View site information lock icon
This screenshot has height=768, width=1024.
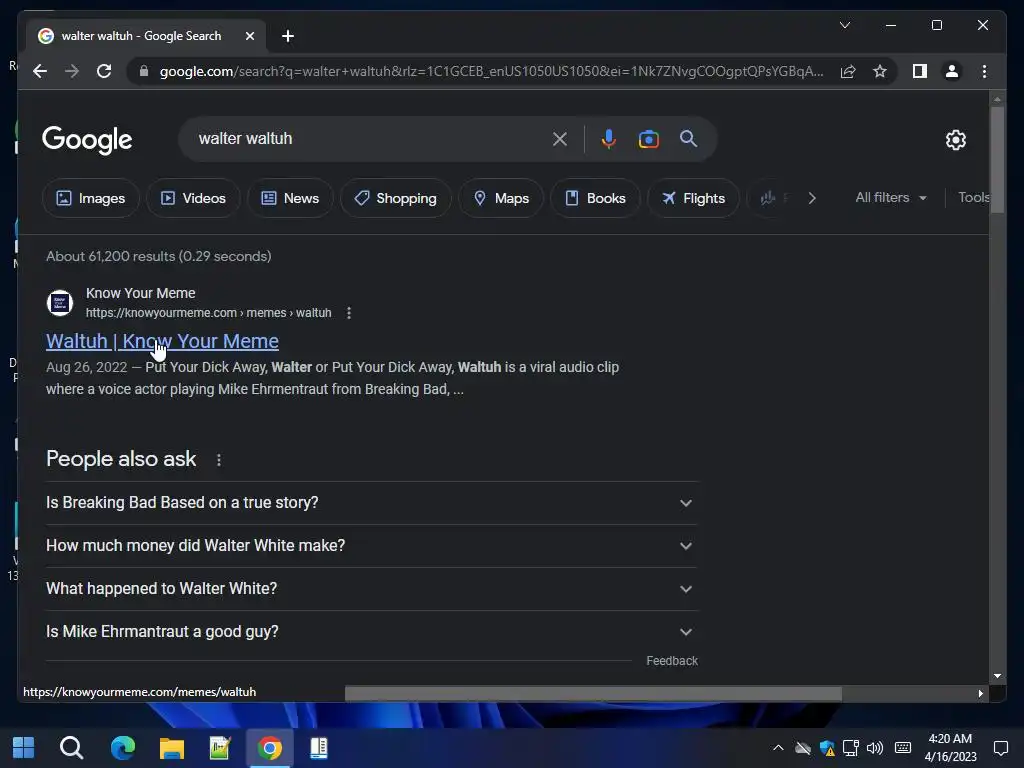[144, 71]
